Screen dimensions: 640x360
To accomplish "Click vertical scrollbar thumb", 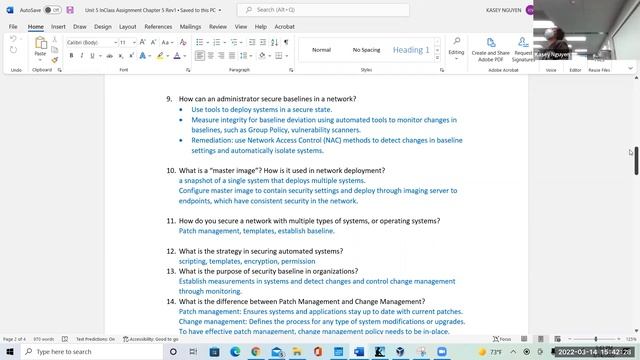I will tap(636, 160).
